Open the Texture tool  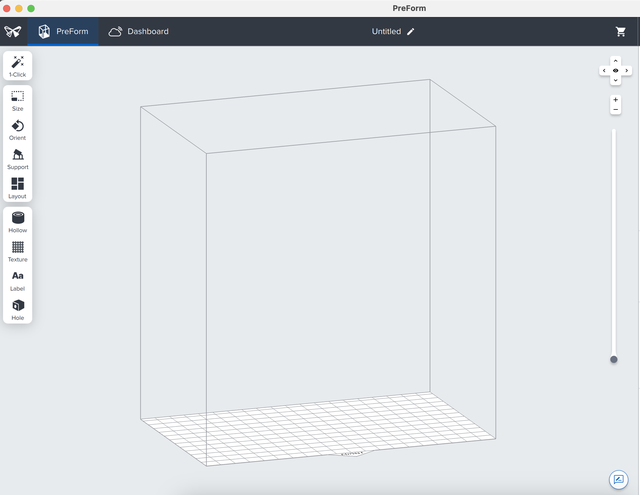click(17, 250)
